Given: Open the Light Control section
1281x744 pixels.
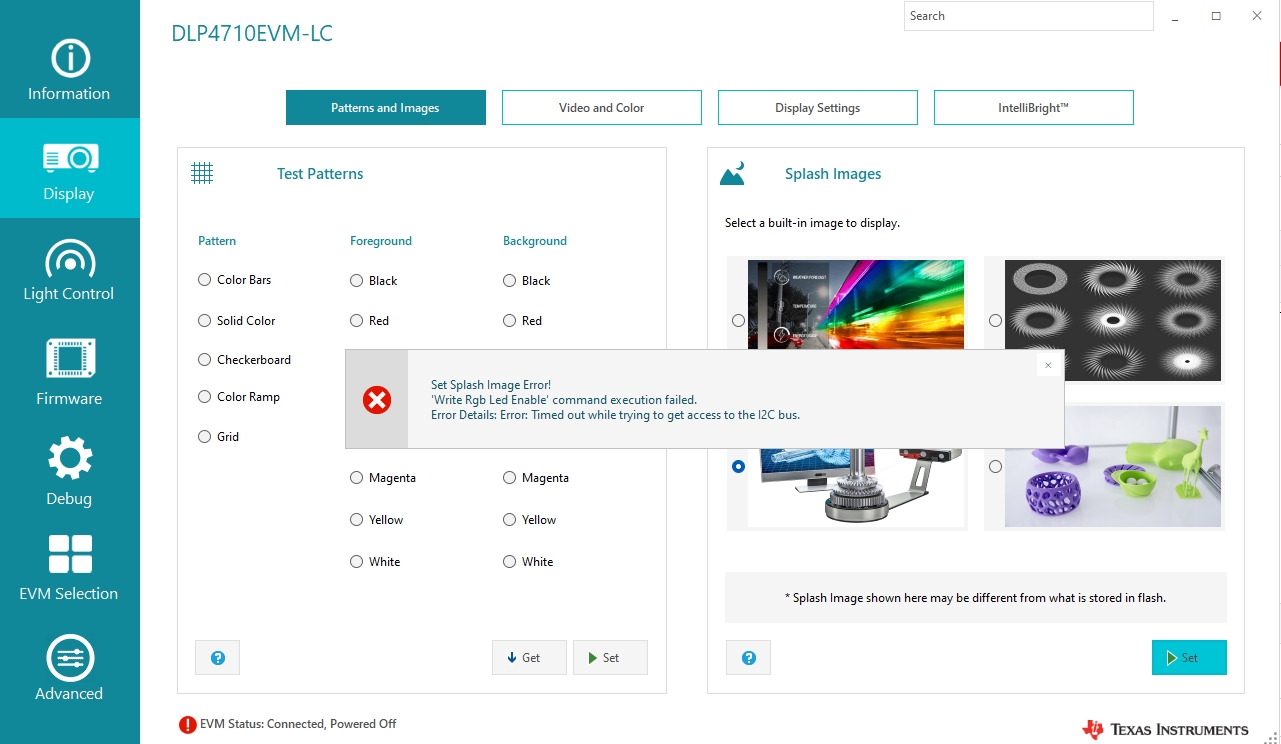Looking at the screenshot, I should [x=69, y=268].
